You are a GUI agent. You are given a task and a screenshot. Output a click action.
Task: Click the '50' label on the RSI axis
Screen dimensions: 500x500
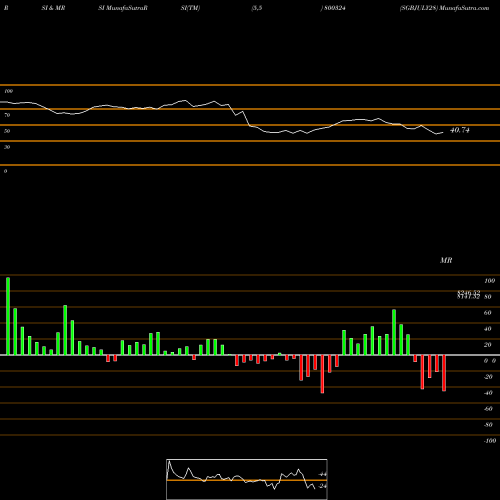coord(7,131)
